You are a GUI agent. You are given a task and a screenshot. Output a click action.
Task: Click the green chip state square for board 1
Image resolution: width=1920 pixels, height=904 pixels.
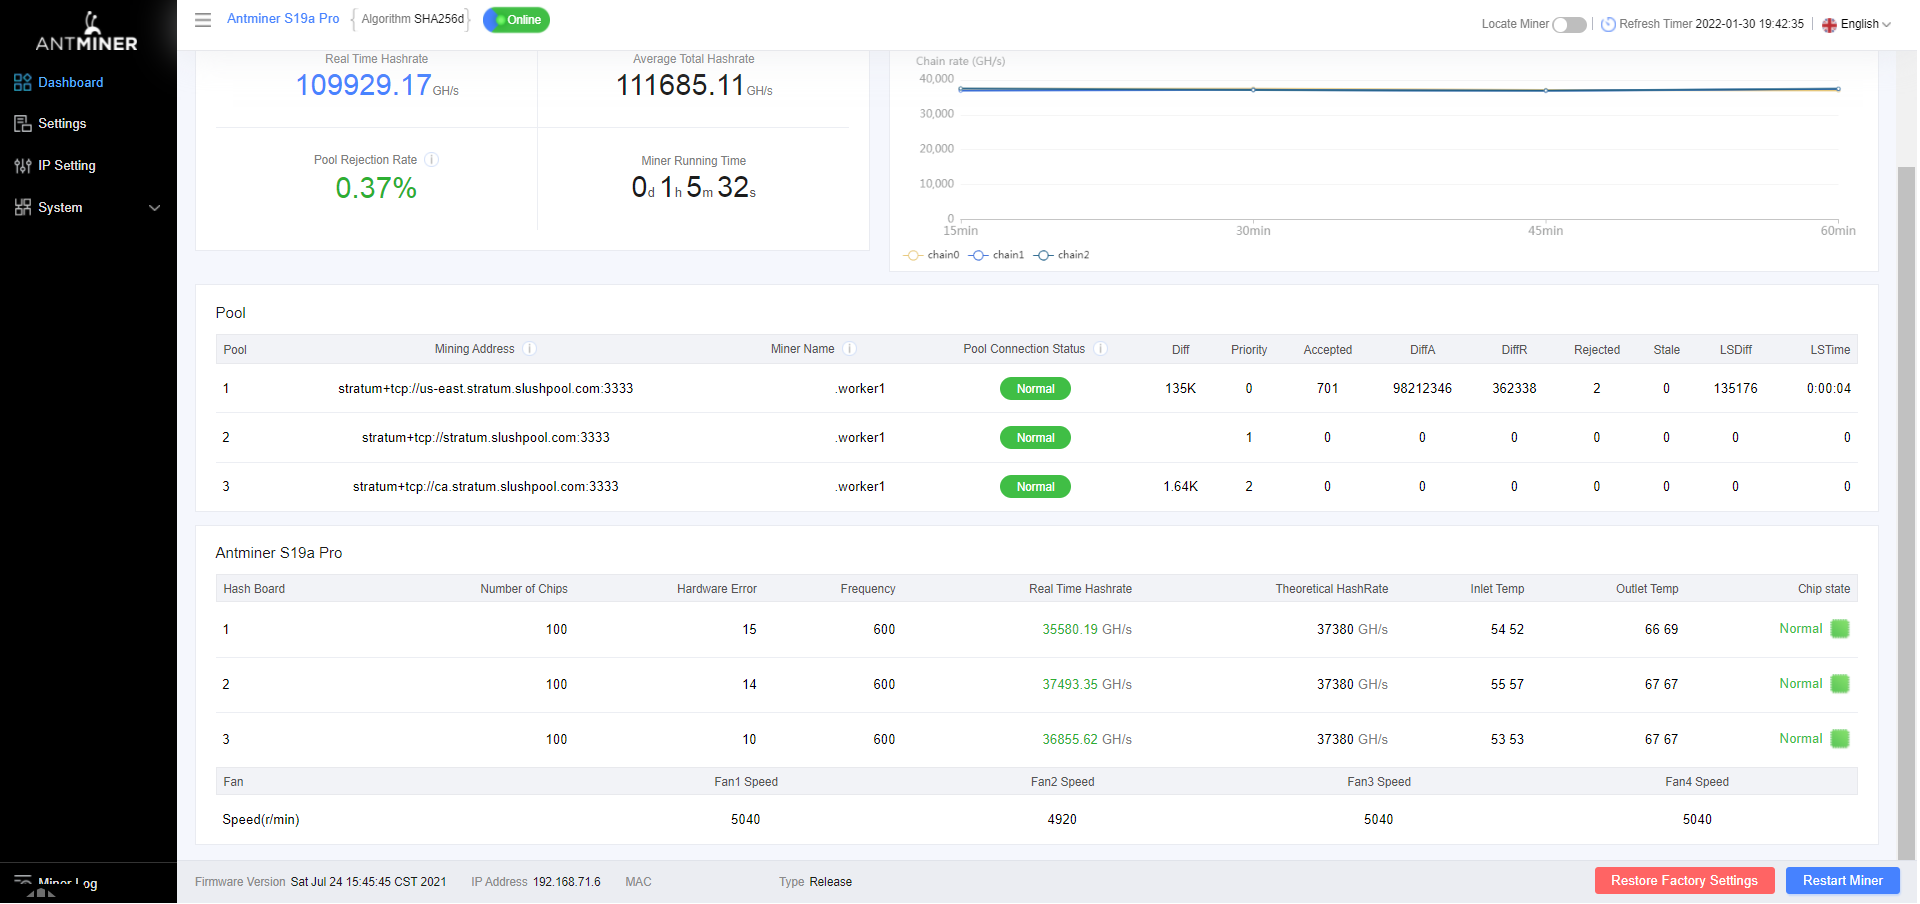click(1840, 629)
